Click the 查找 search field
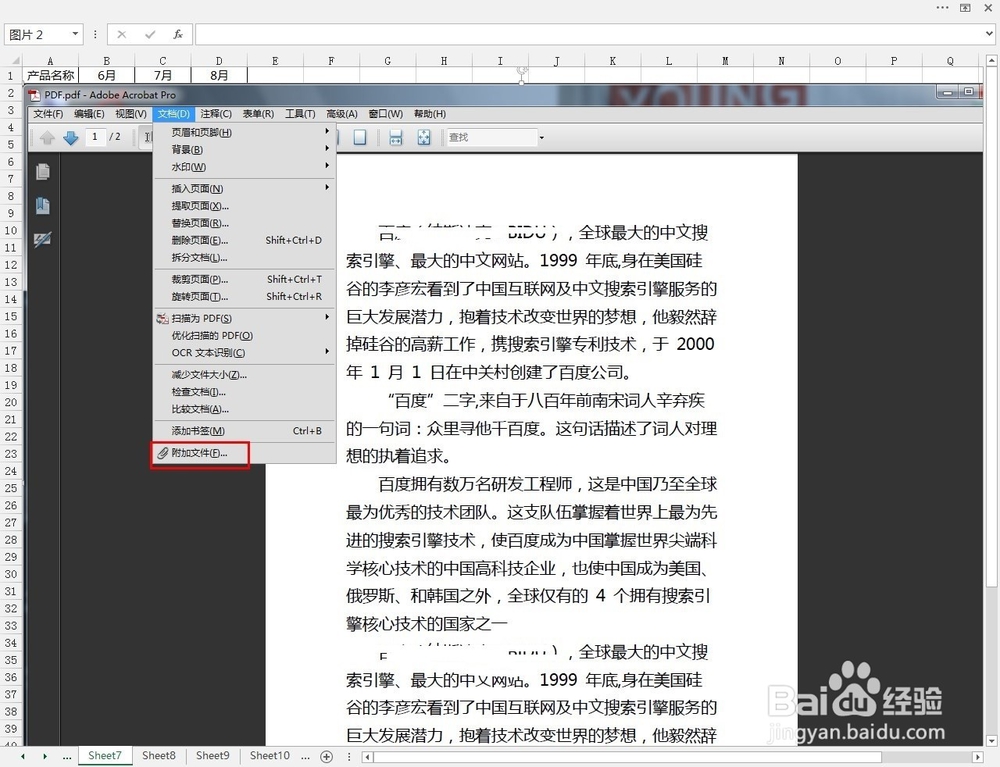This screenshot has height=767, width=1000. [x=491, y=137]
